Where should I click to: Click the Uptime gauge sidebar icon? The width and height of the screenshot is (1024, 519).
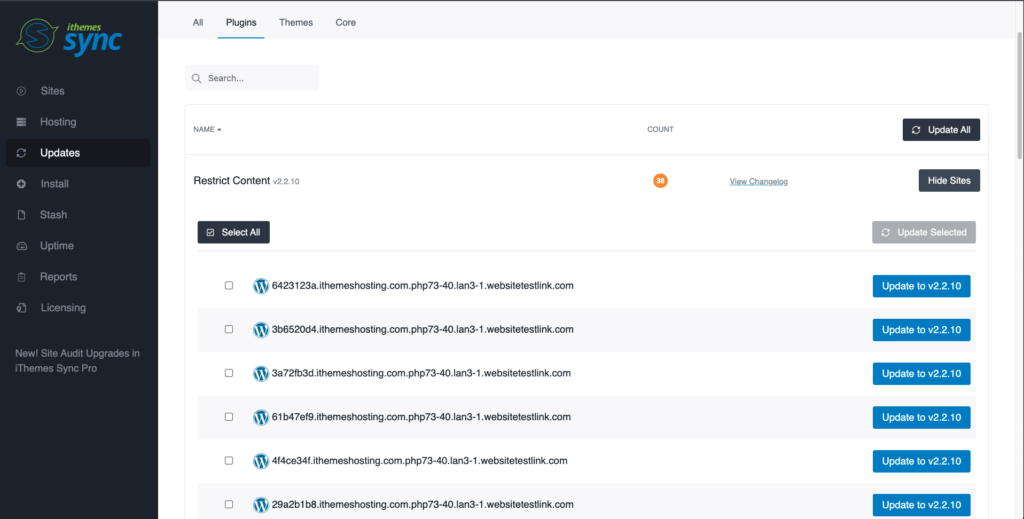22,246
